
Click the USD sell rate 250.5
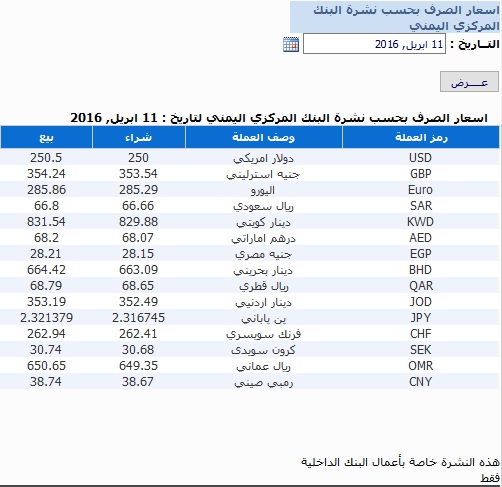point(46,158)
